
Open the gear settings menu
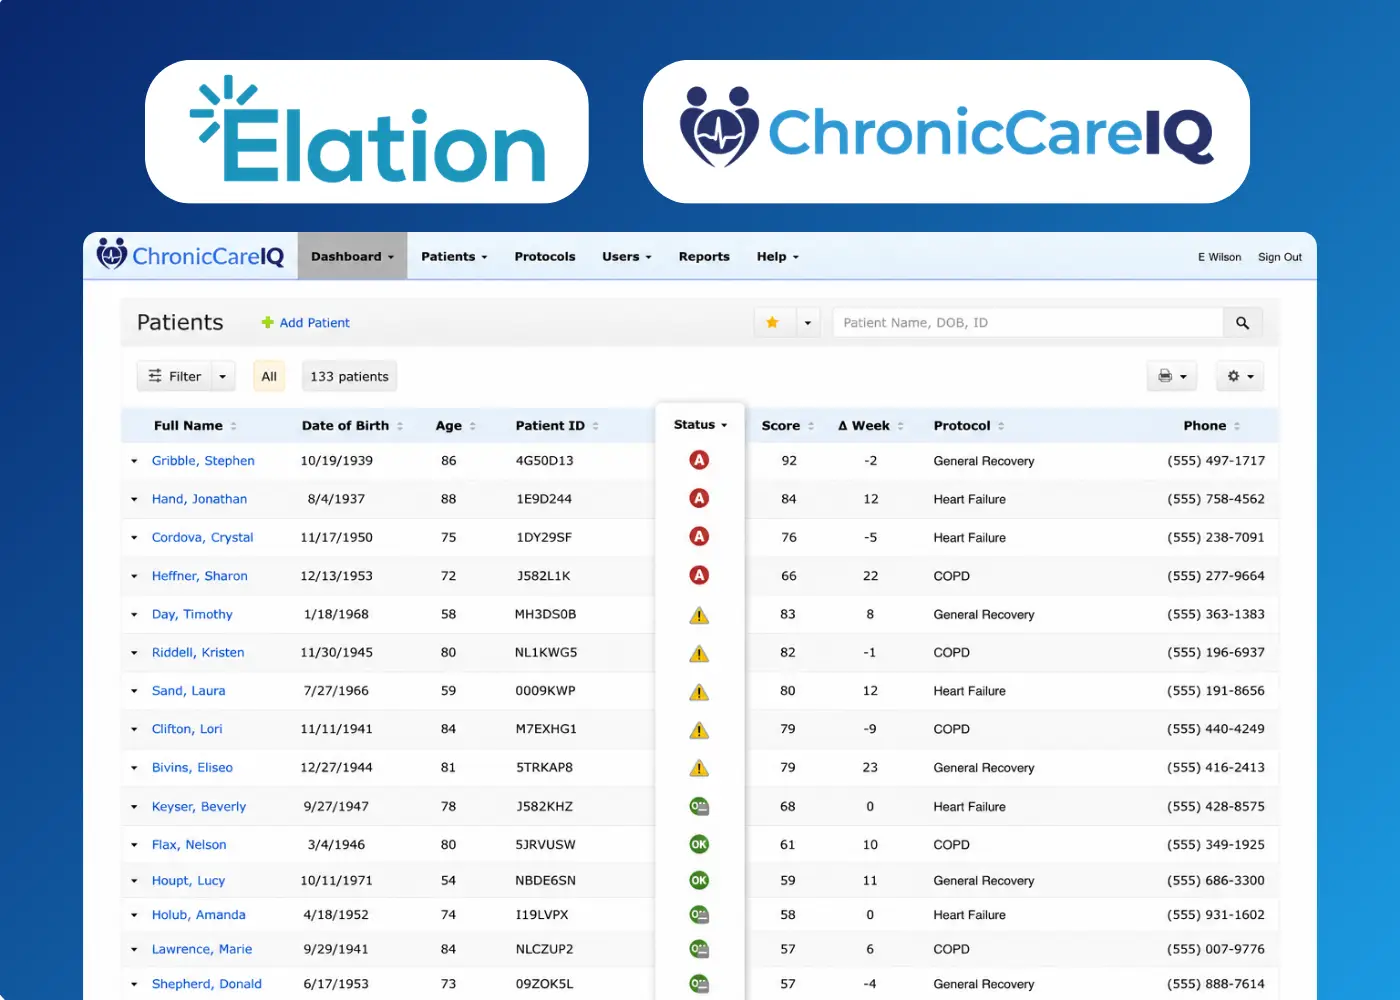pos(1240,376)
